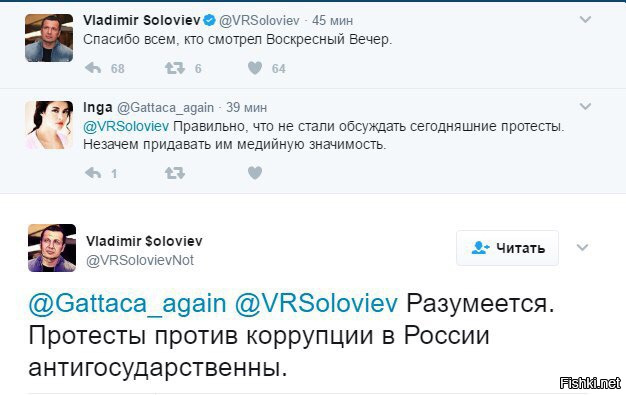This screenshot has height=395, width=626.
Task: Click the blue verified badge near Vladimir Soloviev
Action: (209, 20)
